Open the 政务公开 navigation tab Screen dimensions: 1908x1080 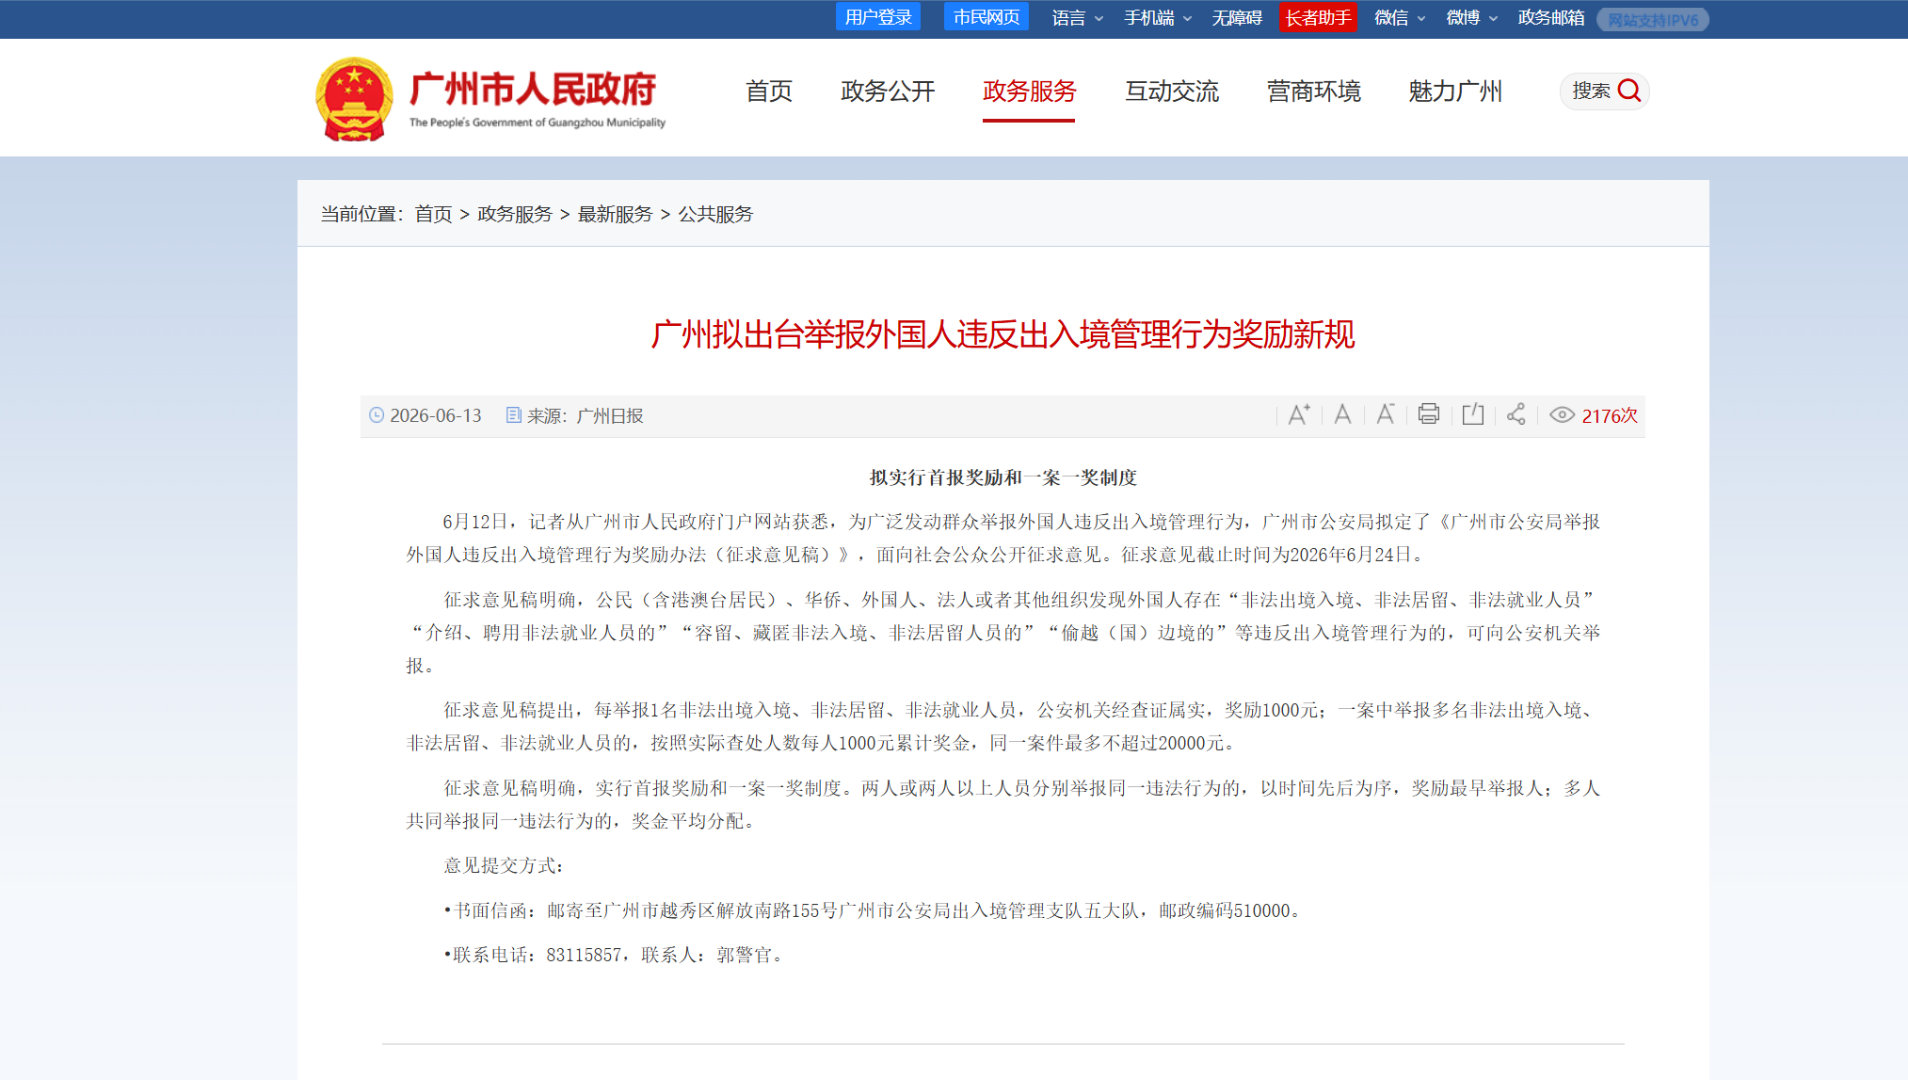888,91
